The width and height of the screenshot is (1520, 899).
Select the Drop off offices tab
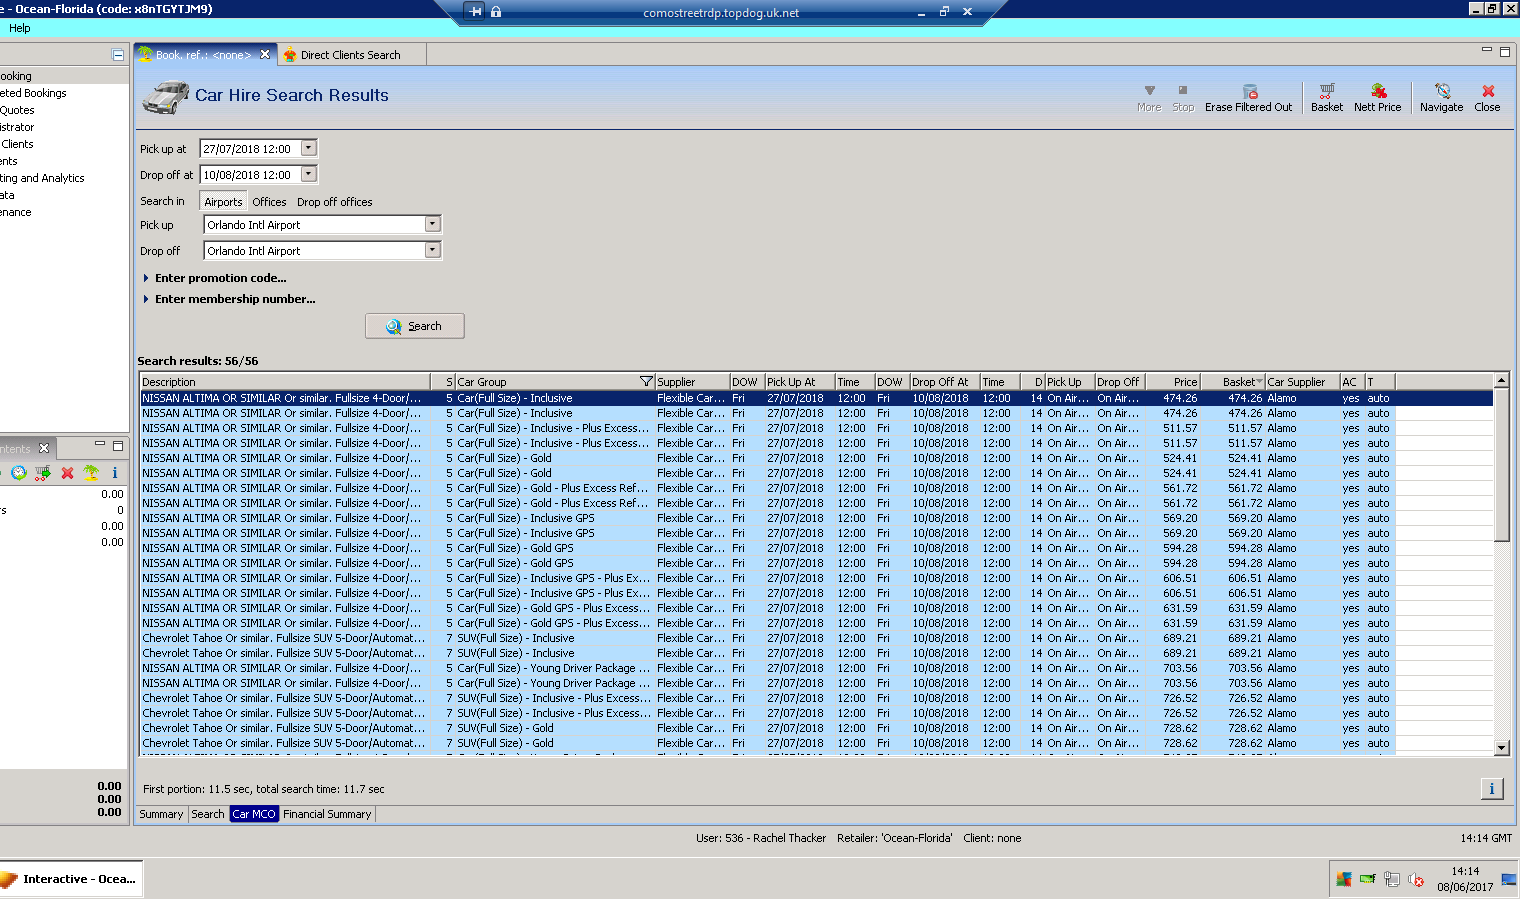334,202
